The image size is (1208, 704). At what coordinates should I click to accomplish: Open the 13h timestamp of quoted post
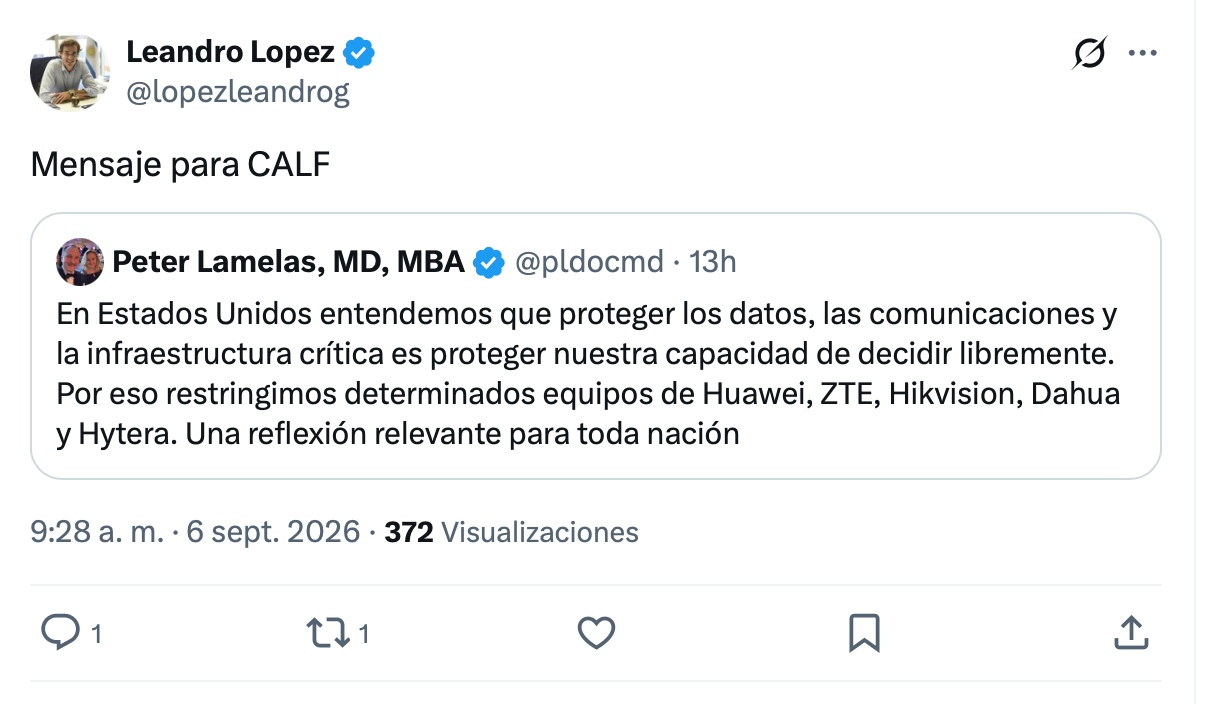[x=713, y=262]
